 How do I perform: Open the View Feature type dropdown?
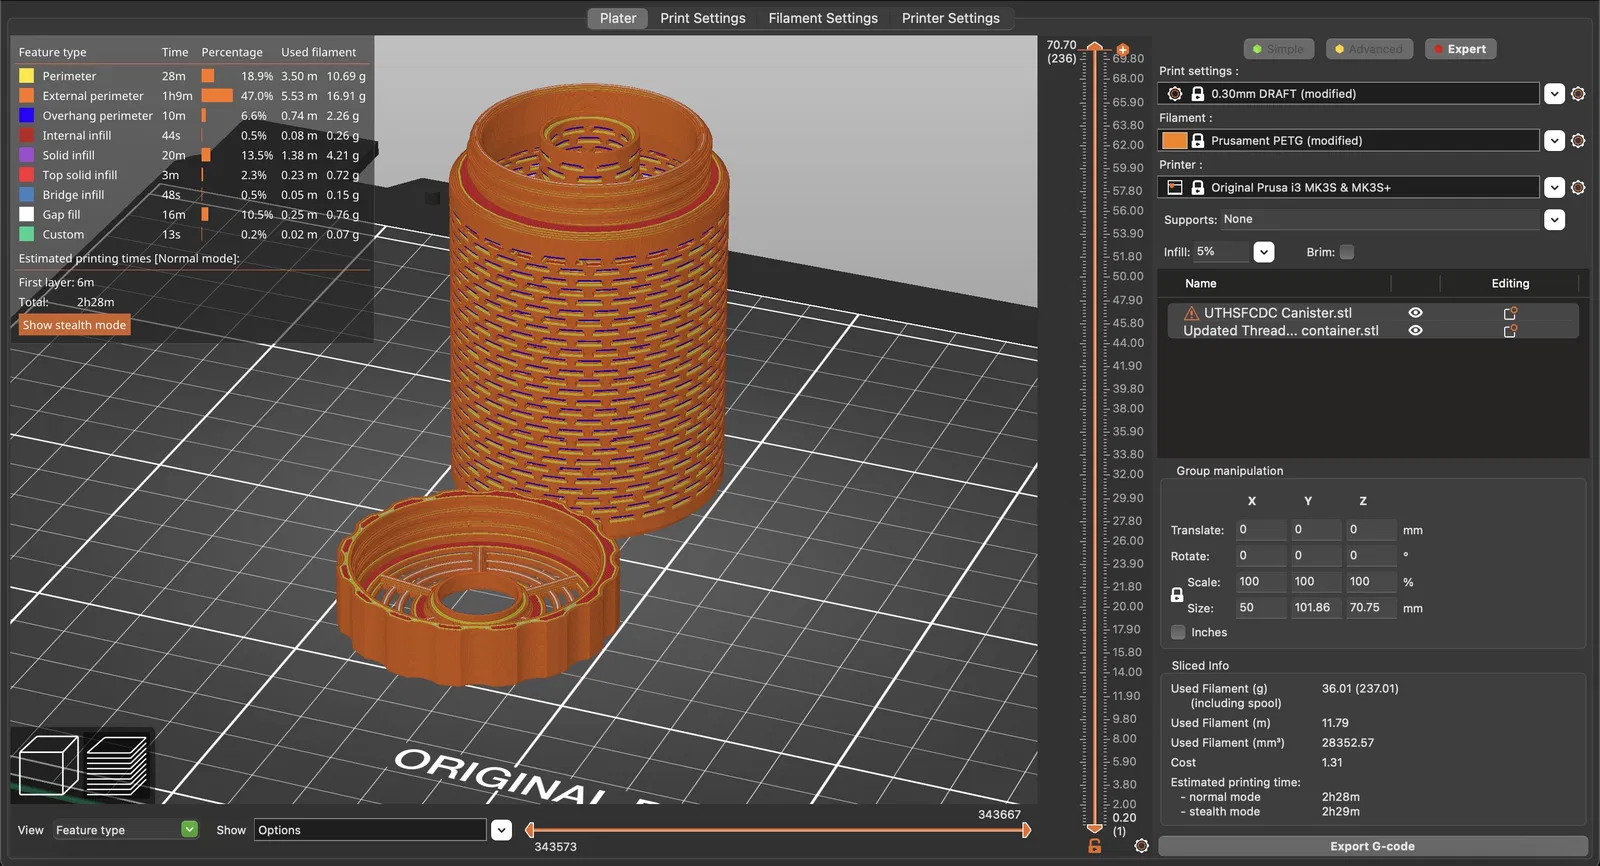pyautogui.click(x=189, y=830)
